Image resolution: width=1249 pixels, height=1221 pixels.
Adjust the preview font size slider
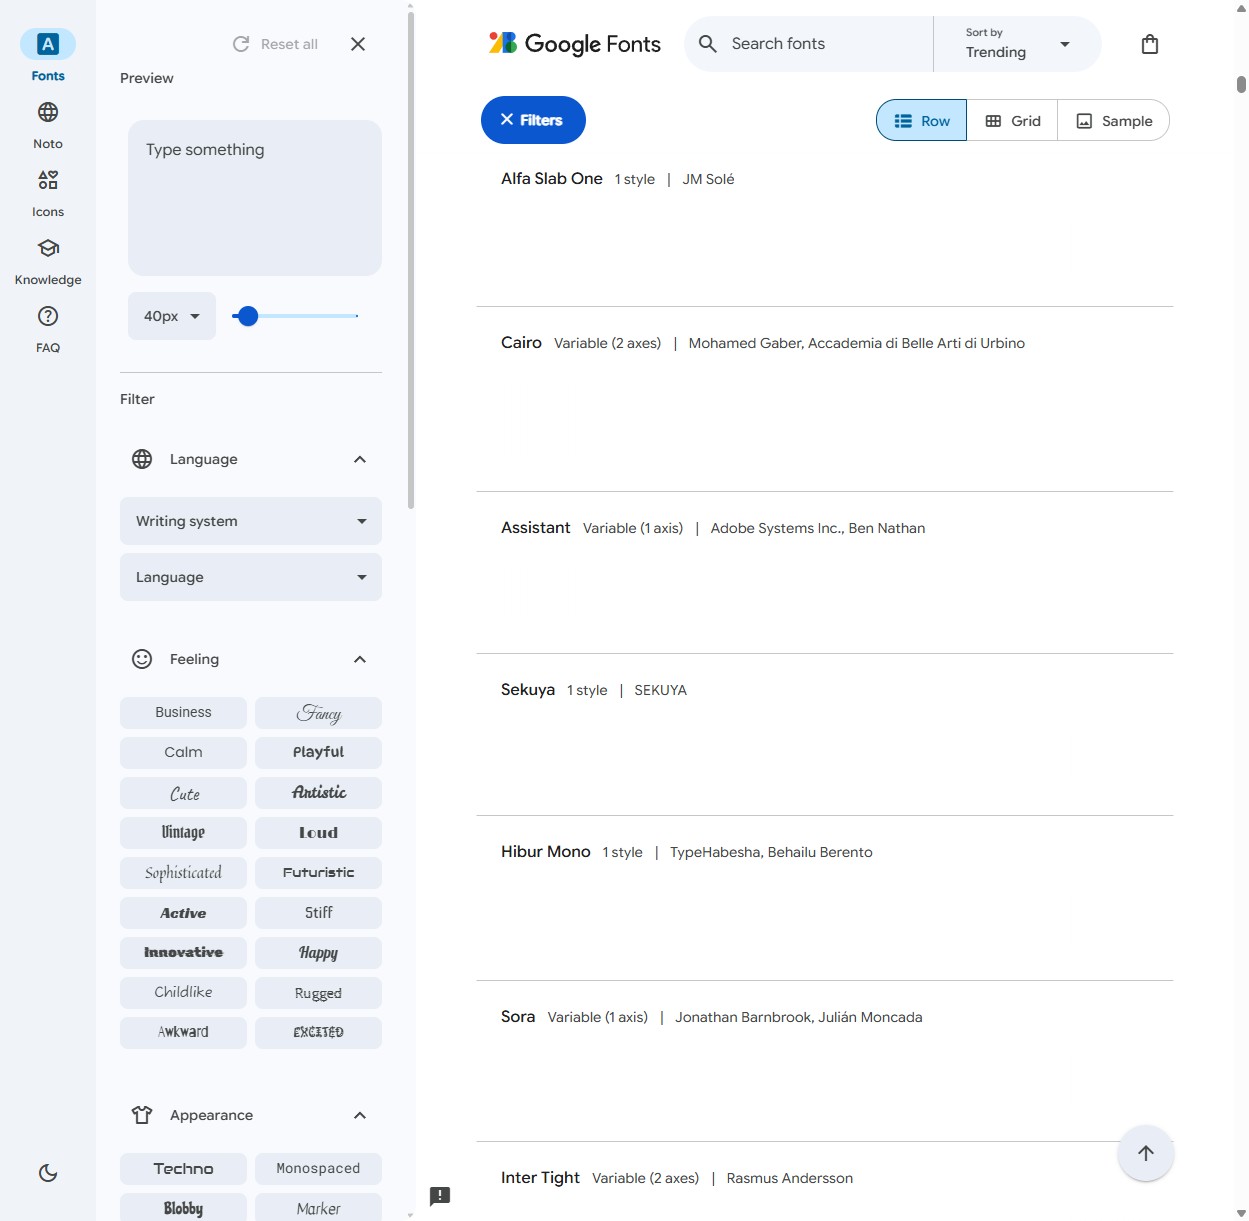pyautogui.click(x=295, y=316)
